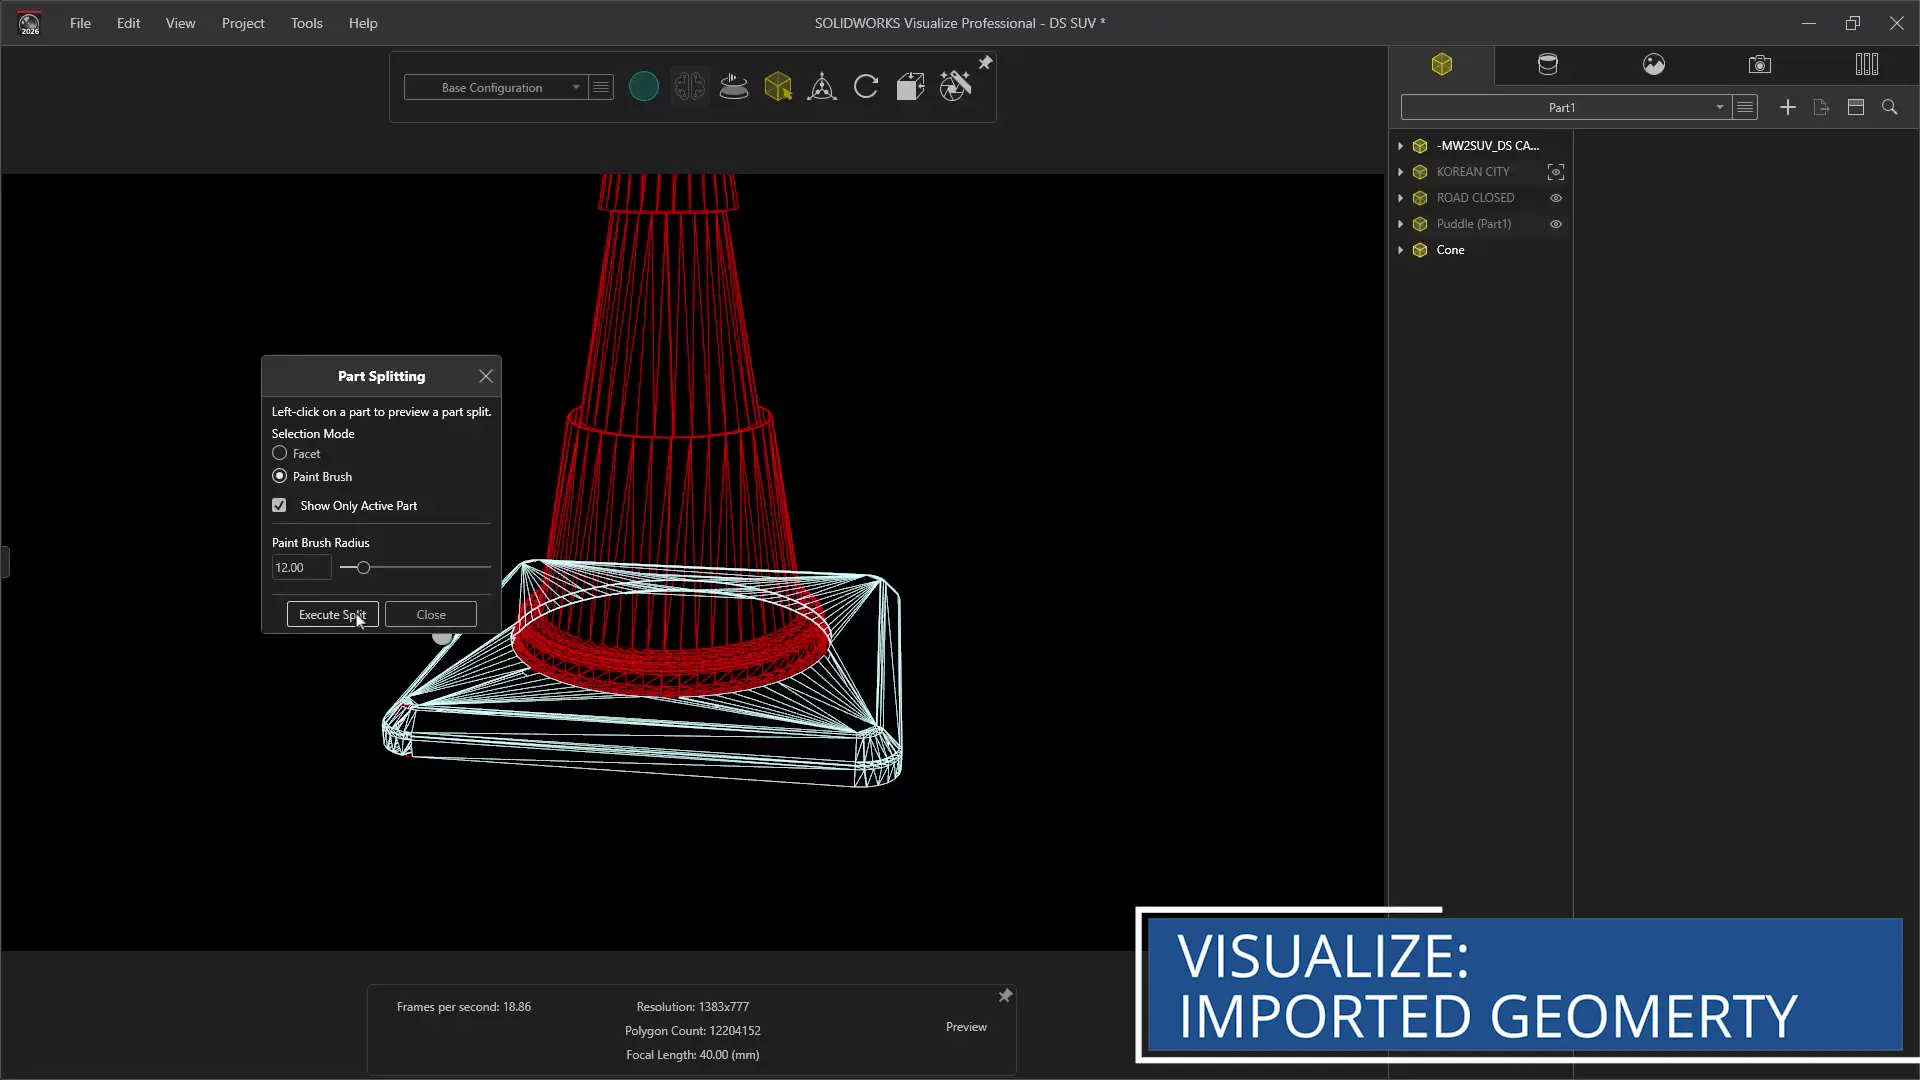Toggle KOREAN CITY isolate visibility icon

(x=1556, y=172)
